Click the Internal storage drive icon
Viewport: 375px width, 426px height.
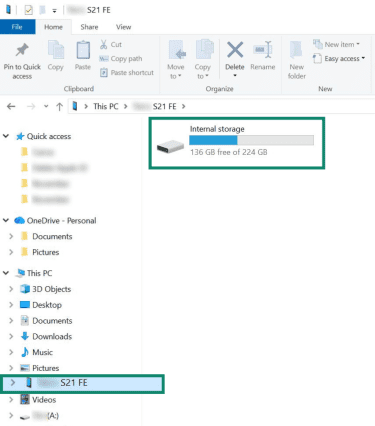170,147
